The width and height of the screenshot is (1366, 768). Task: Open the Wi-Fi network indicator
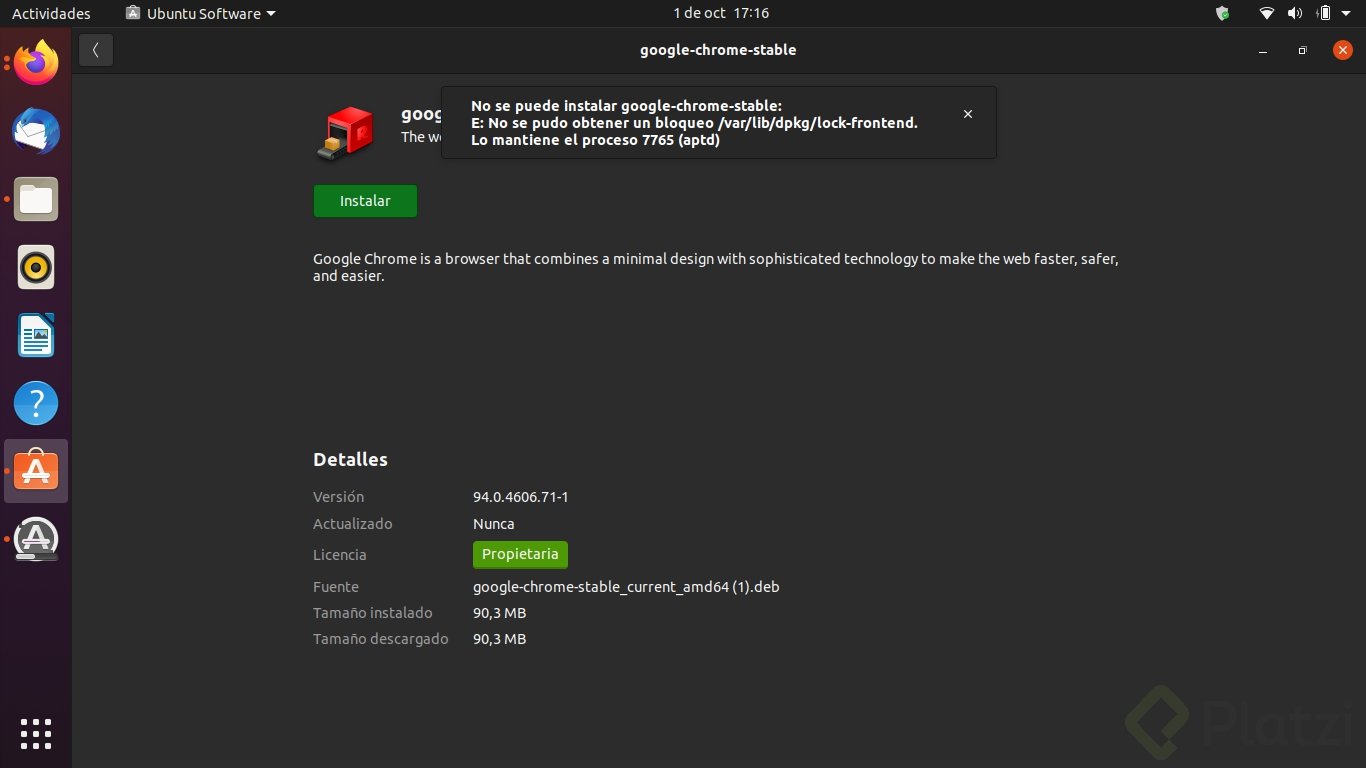pyautogui.click(x=1267, y=13)
